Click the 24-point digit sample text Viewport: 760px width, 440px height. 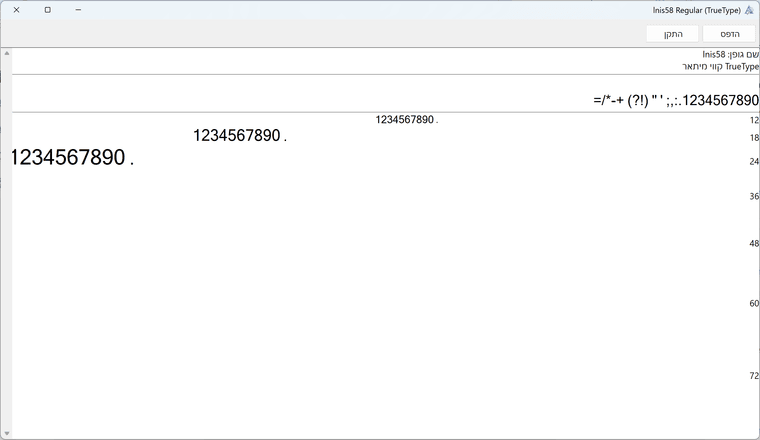(72, 158)
